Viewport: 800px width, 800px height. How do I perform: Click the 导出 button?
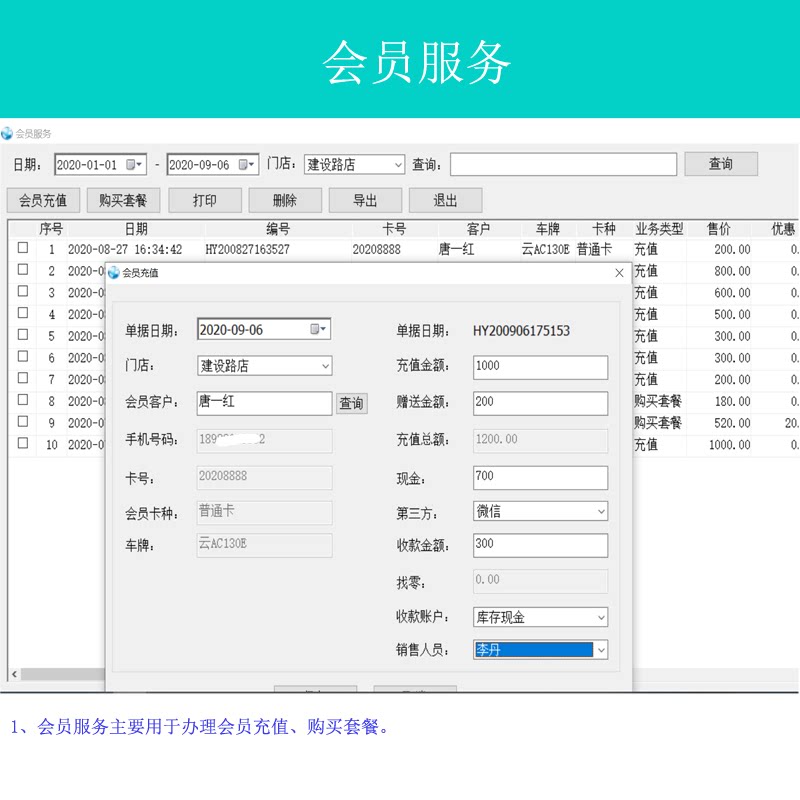(365, 200)
